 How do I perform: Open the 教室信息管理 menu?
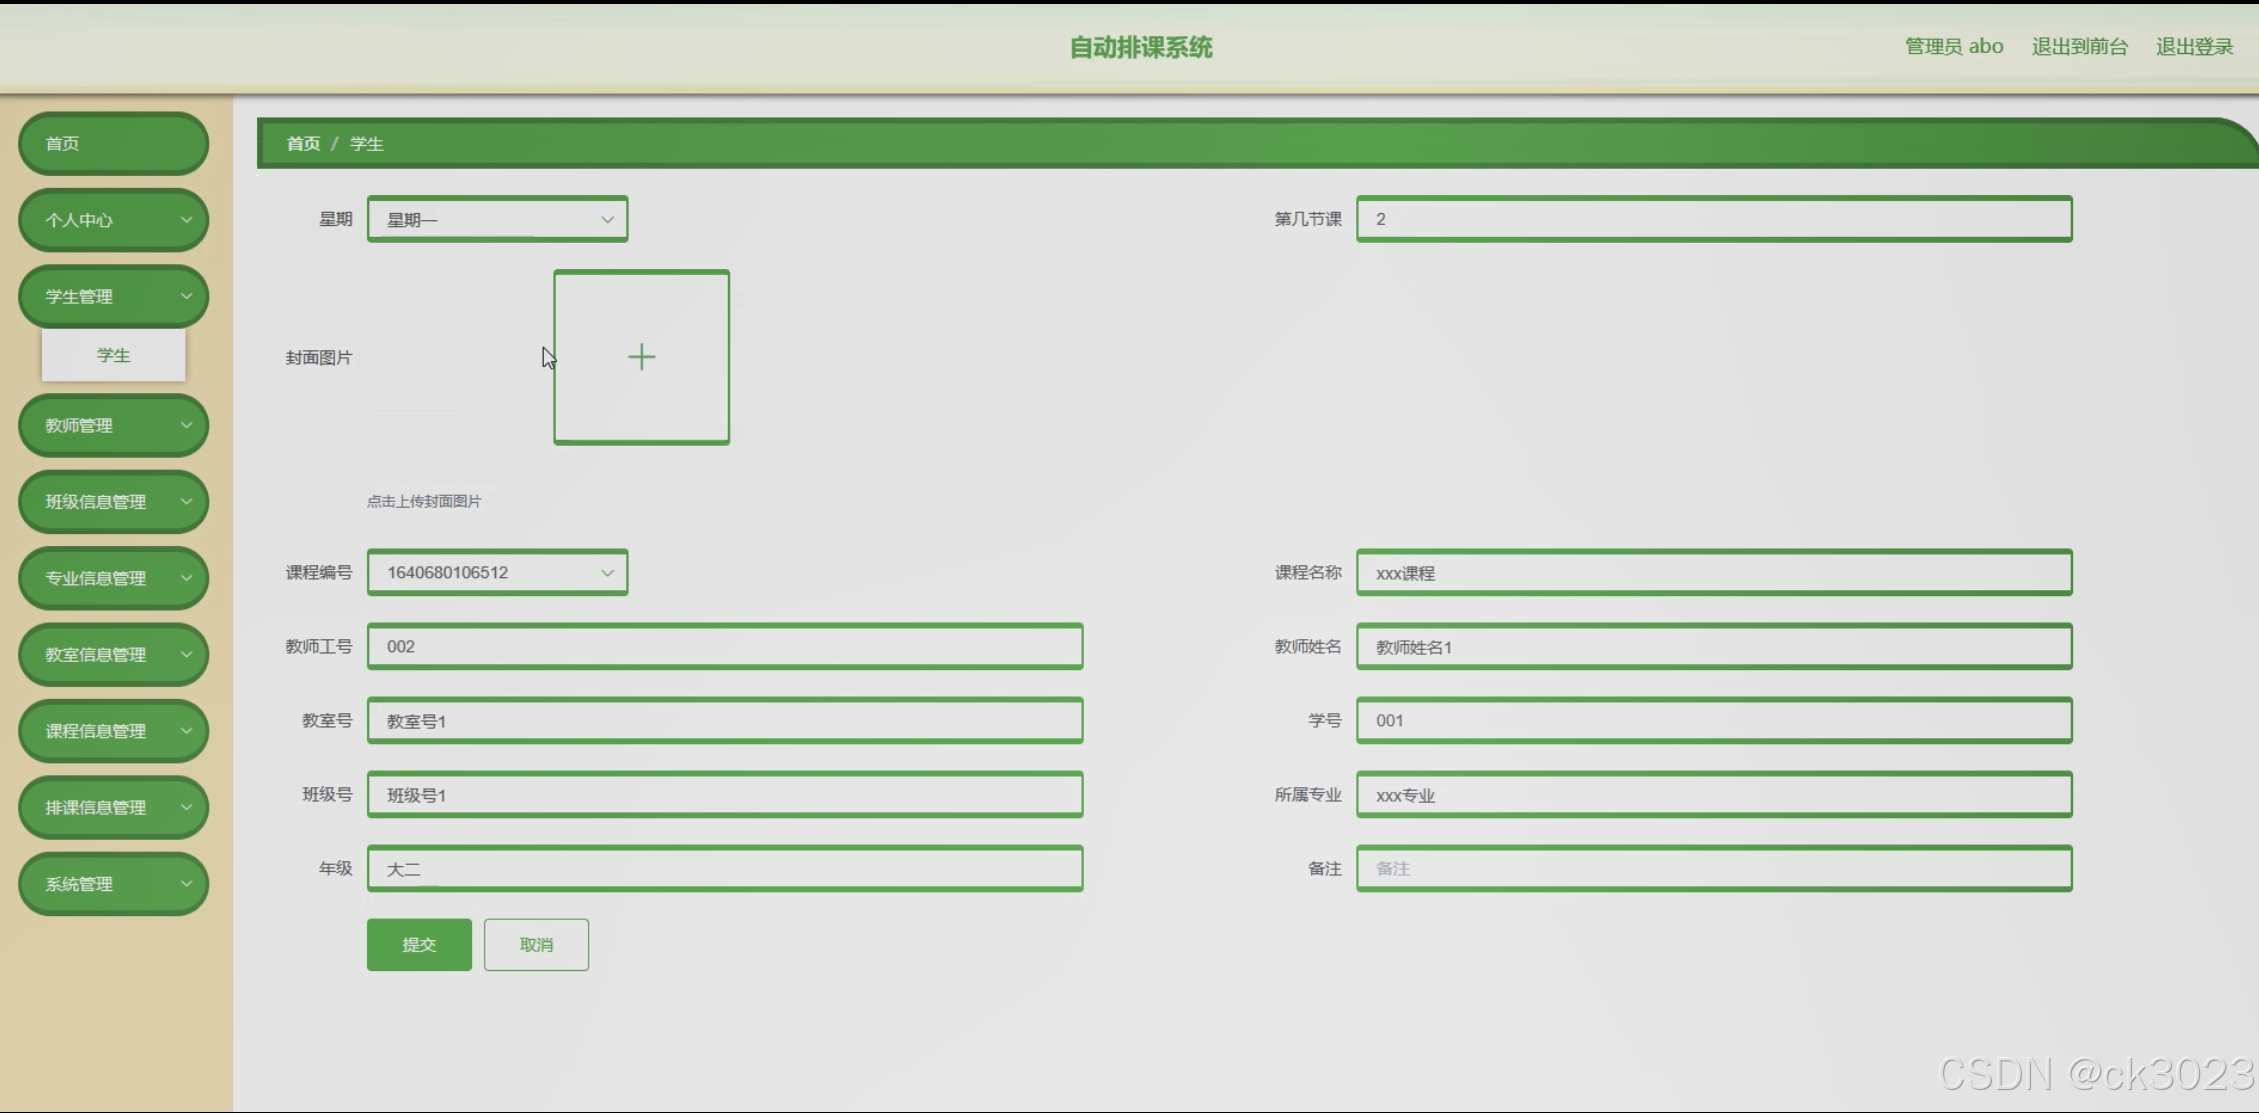[113, 655]
